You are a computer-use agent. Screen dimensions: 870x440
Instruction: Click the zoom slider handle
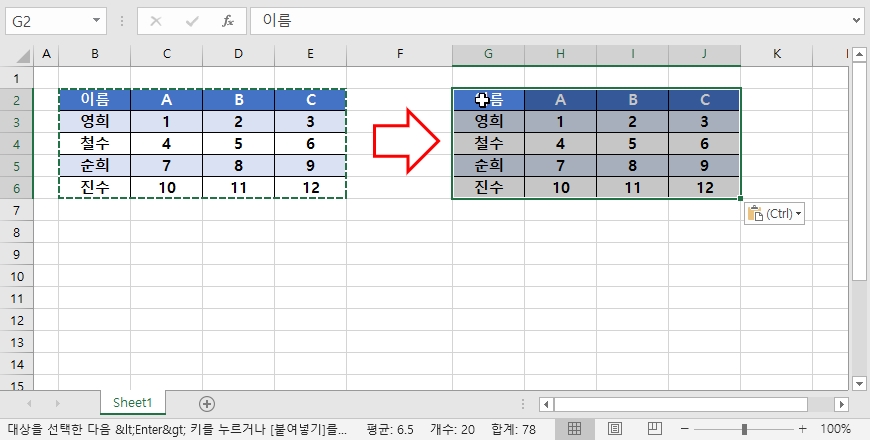click(x=744, y=429)
